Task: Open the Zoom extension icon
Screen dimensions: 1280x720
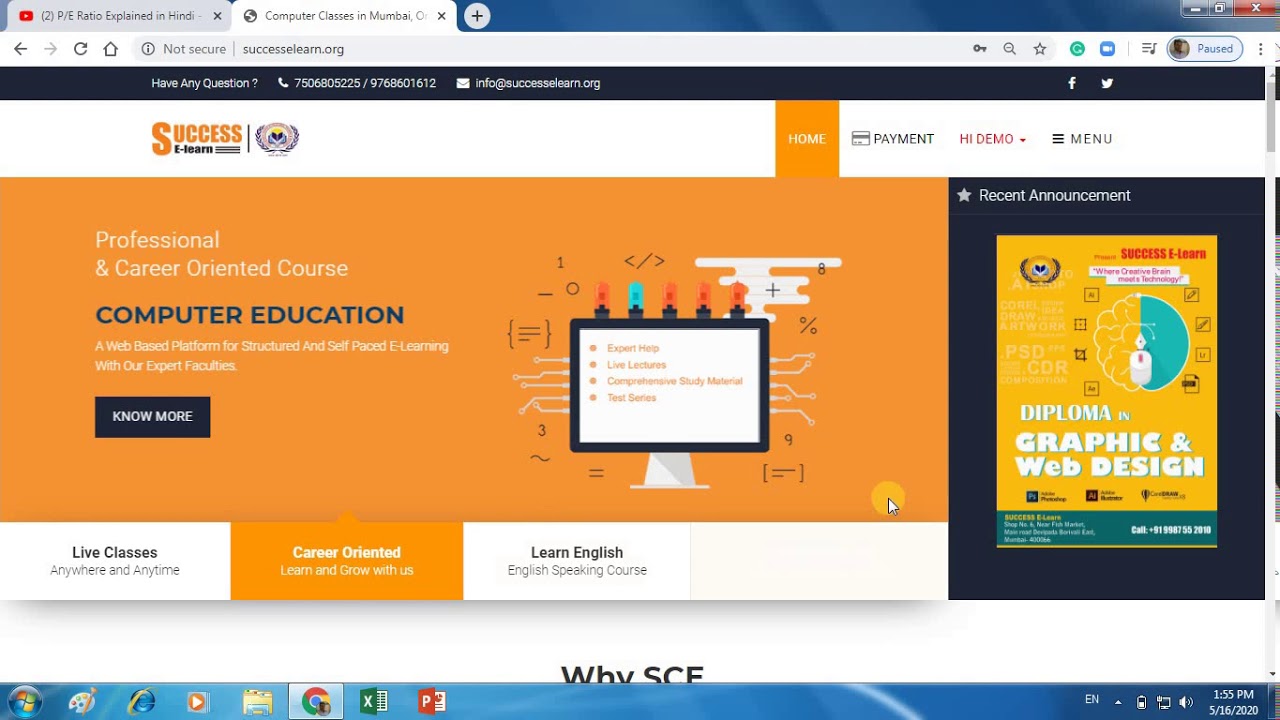Action: coord(1107,49)
